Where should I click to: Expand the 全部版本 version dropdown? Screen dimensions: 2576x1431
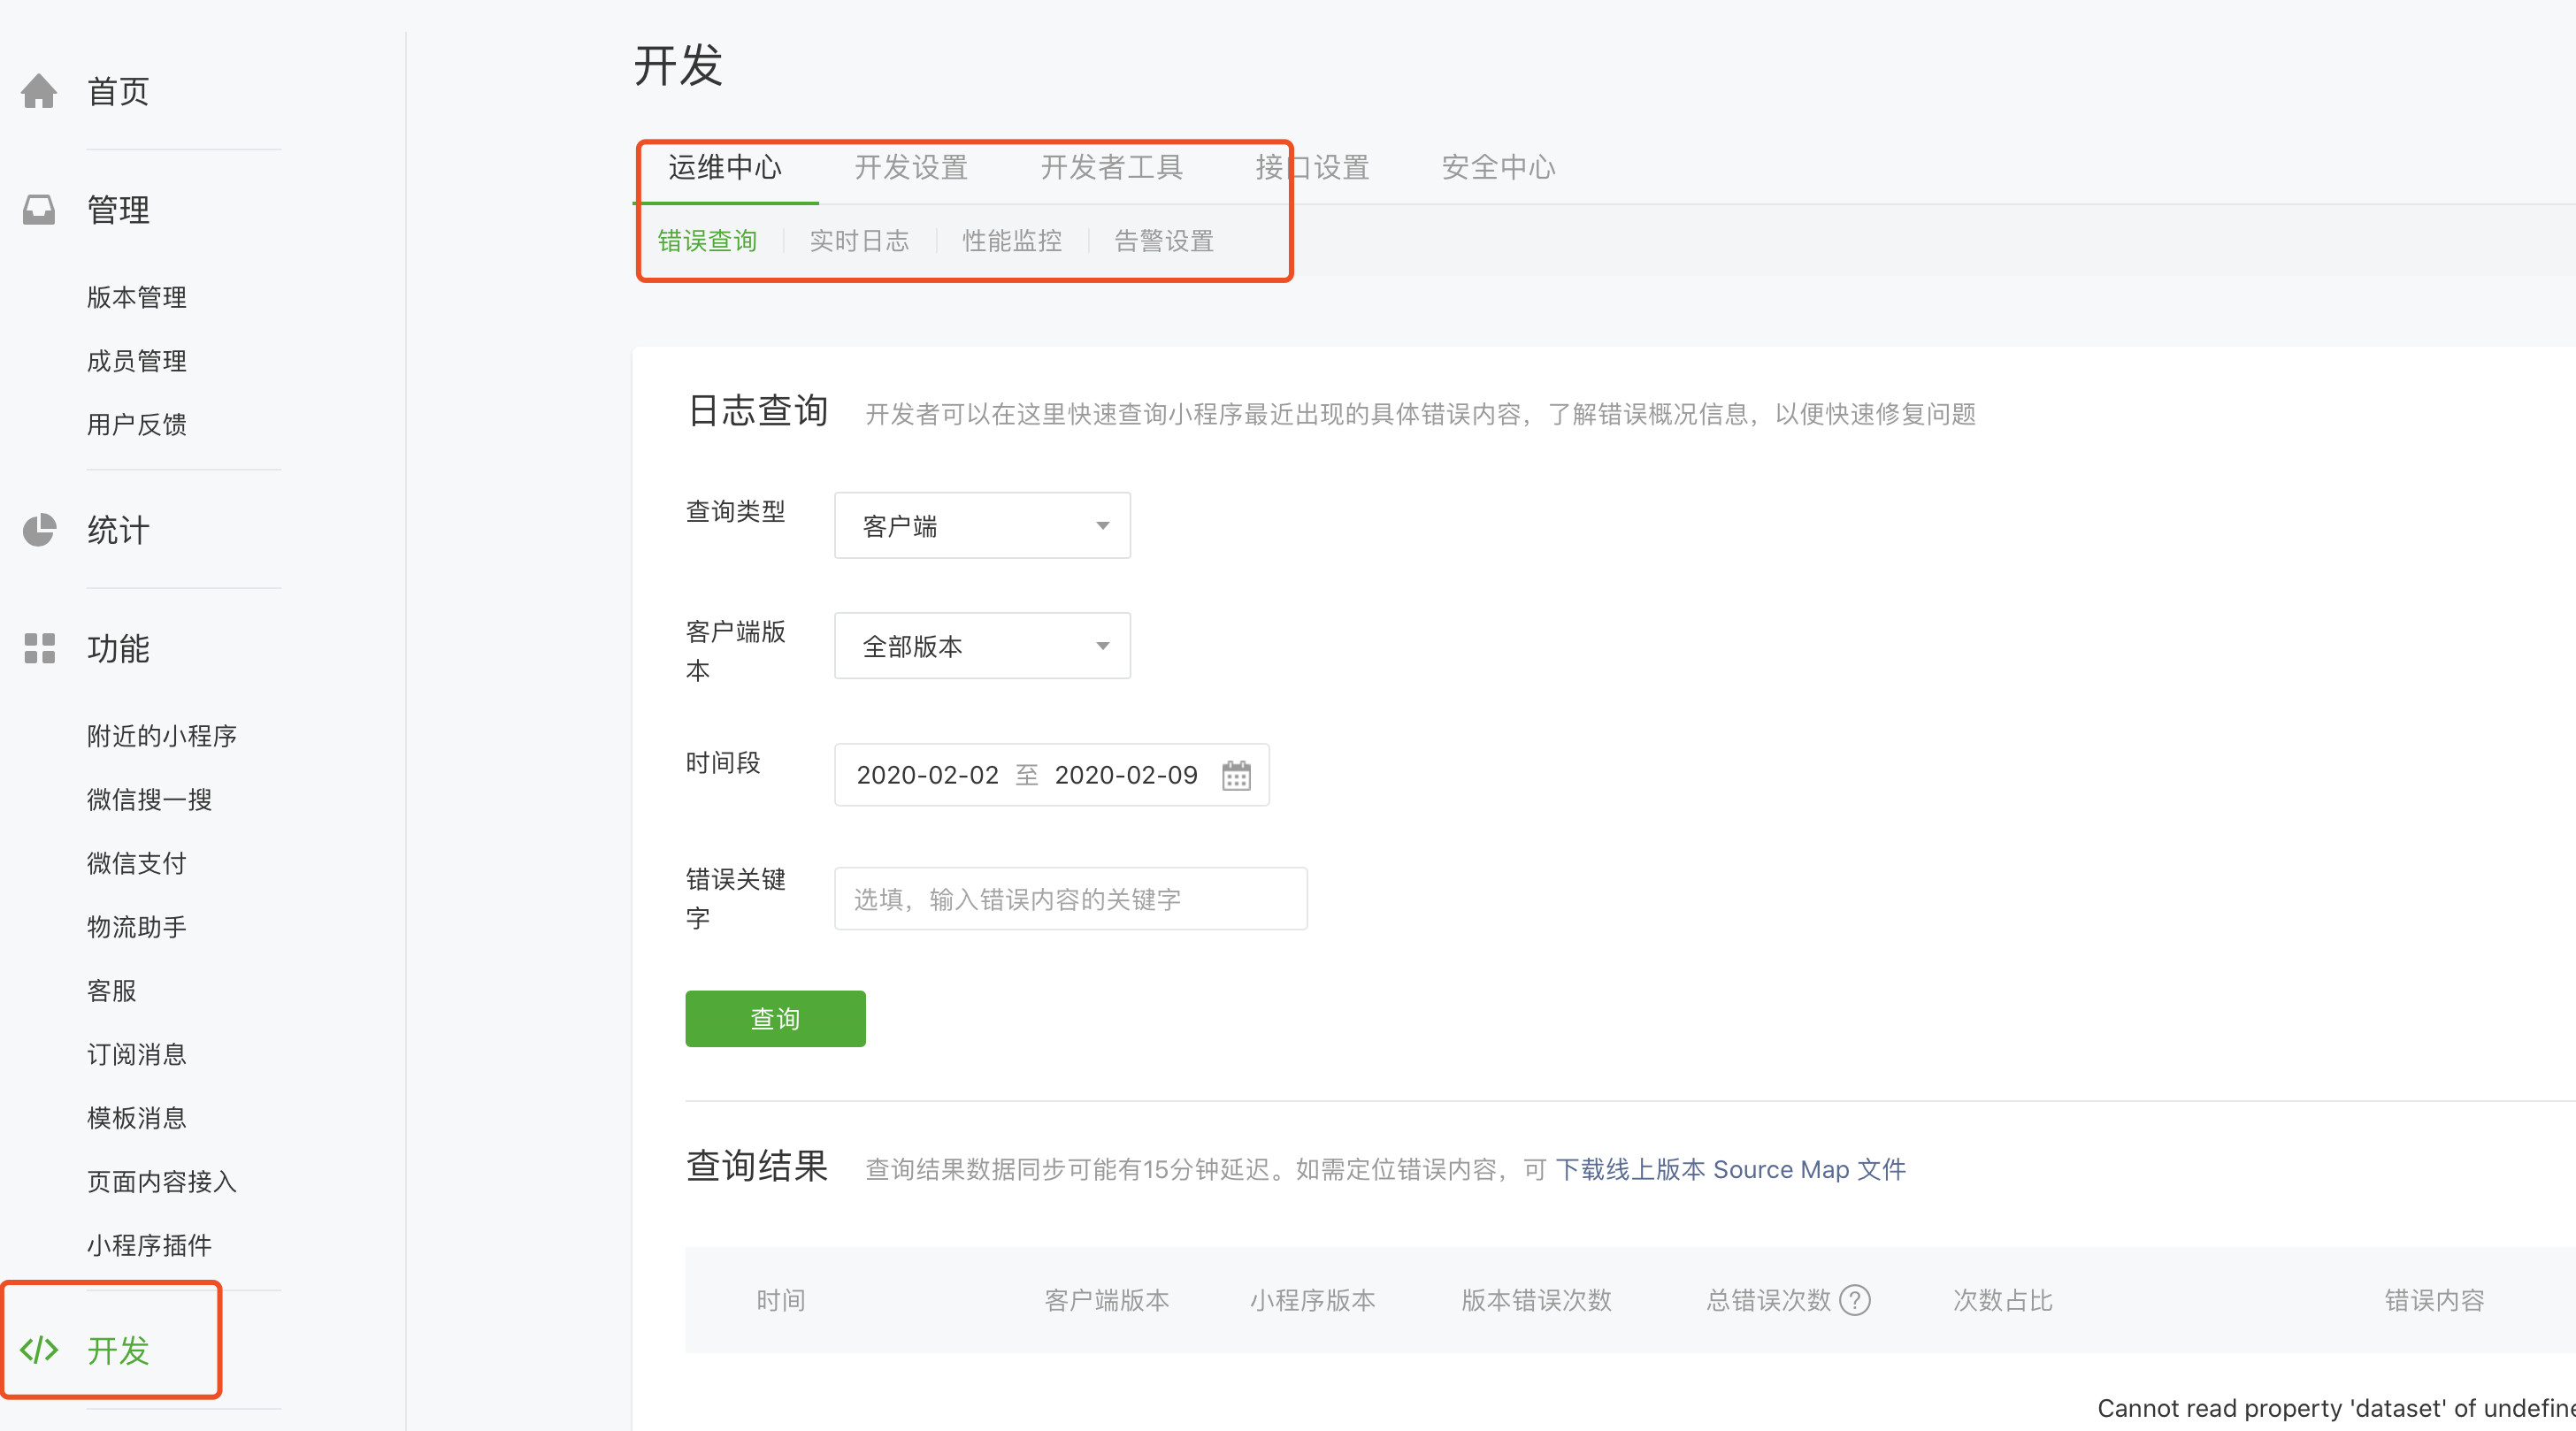[x=982, y=646]
